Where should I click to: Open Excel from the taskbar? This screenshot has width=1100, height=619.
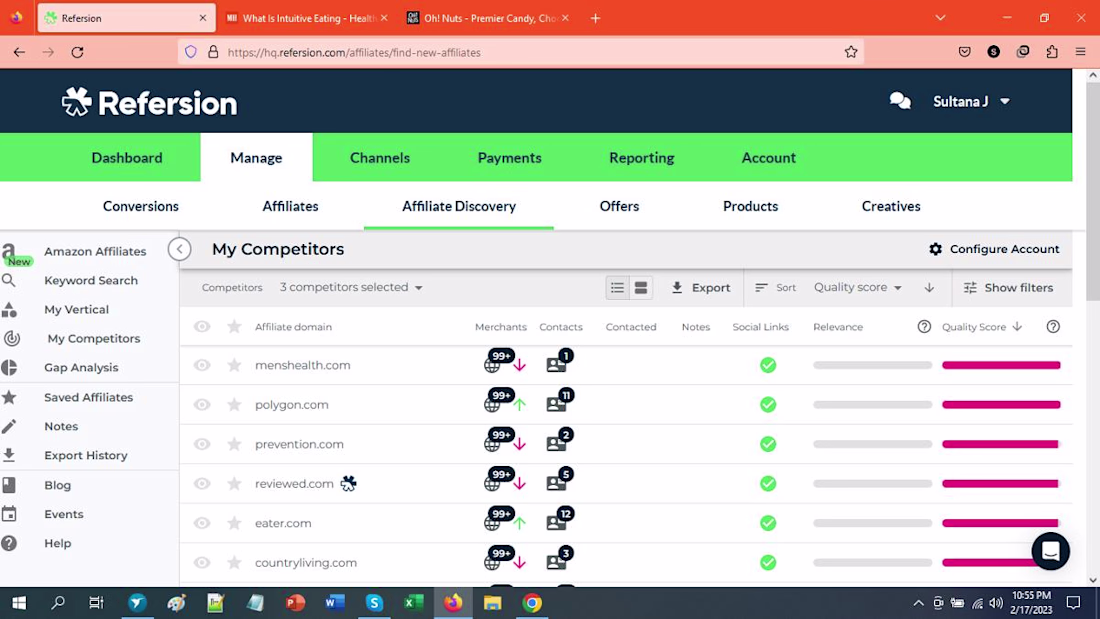point(413,603)
